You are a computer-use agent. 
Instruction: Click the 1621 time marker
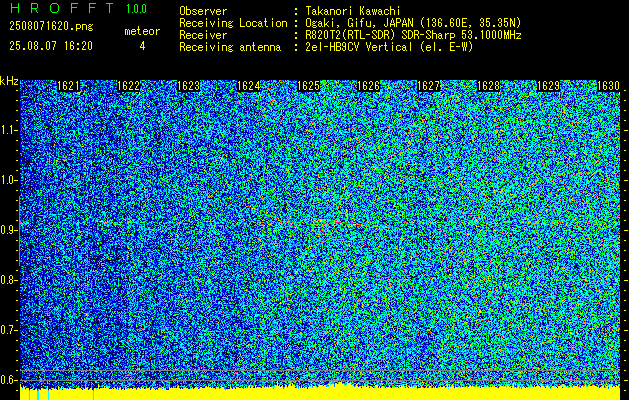[69, 86]
